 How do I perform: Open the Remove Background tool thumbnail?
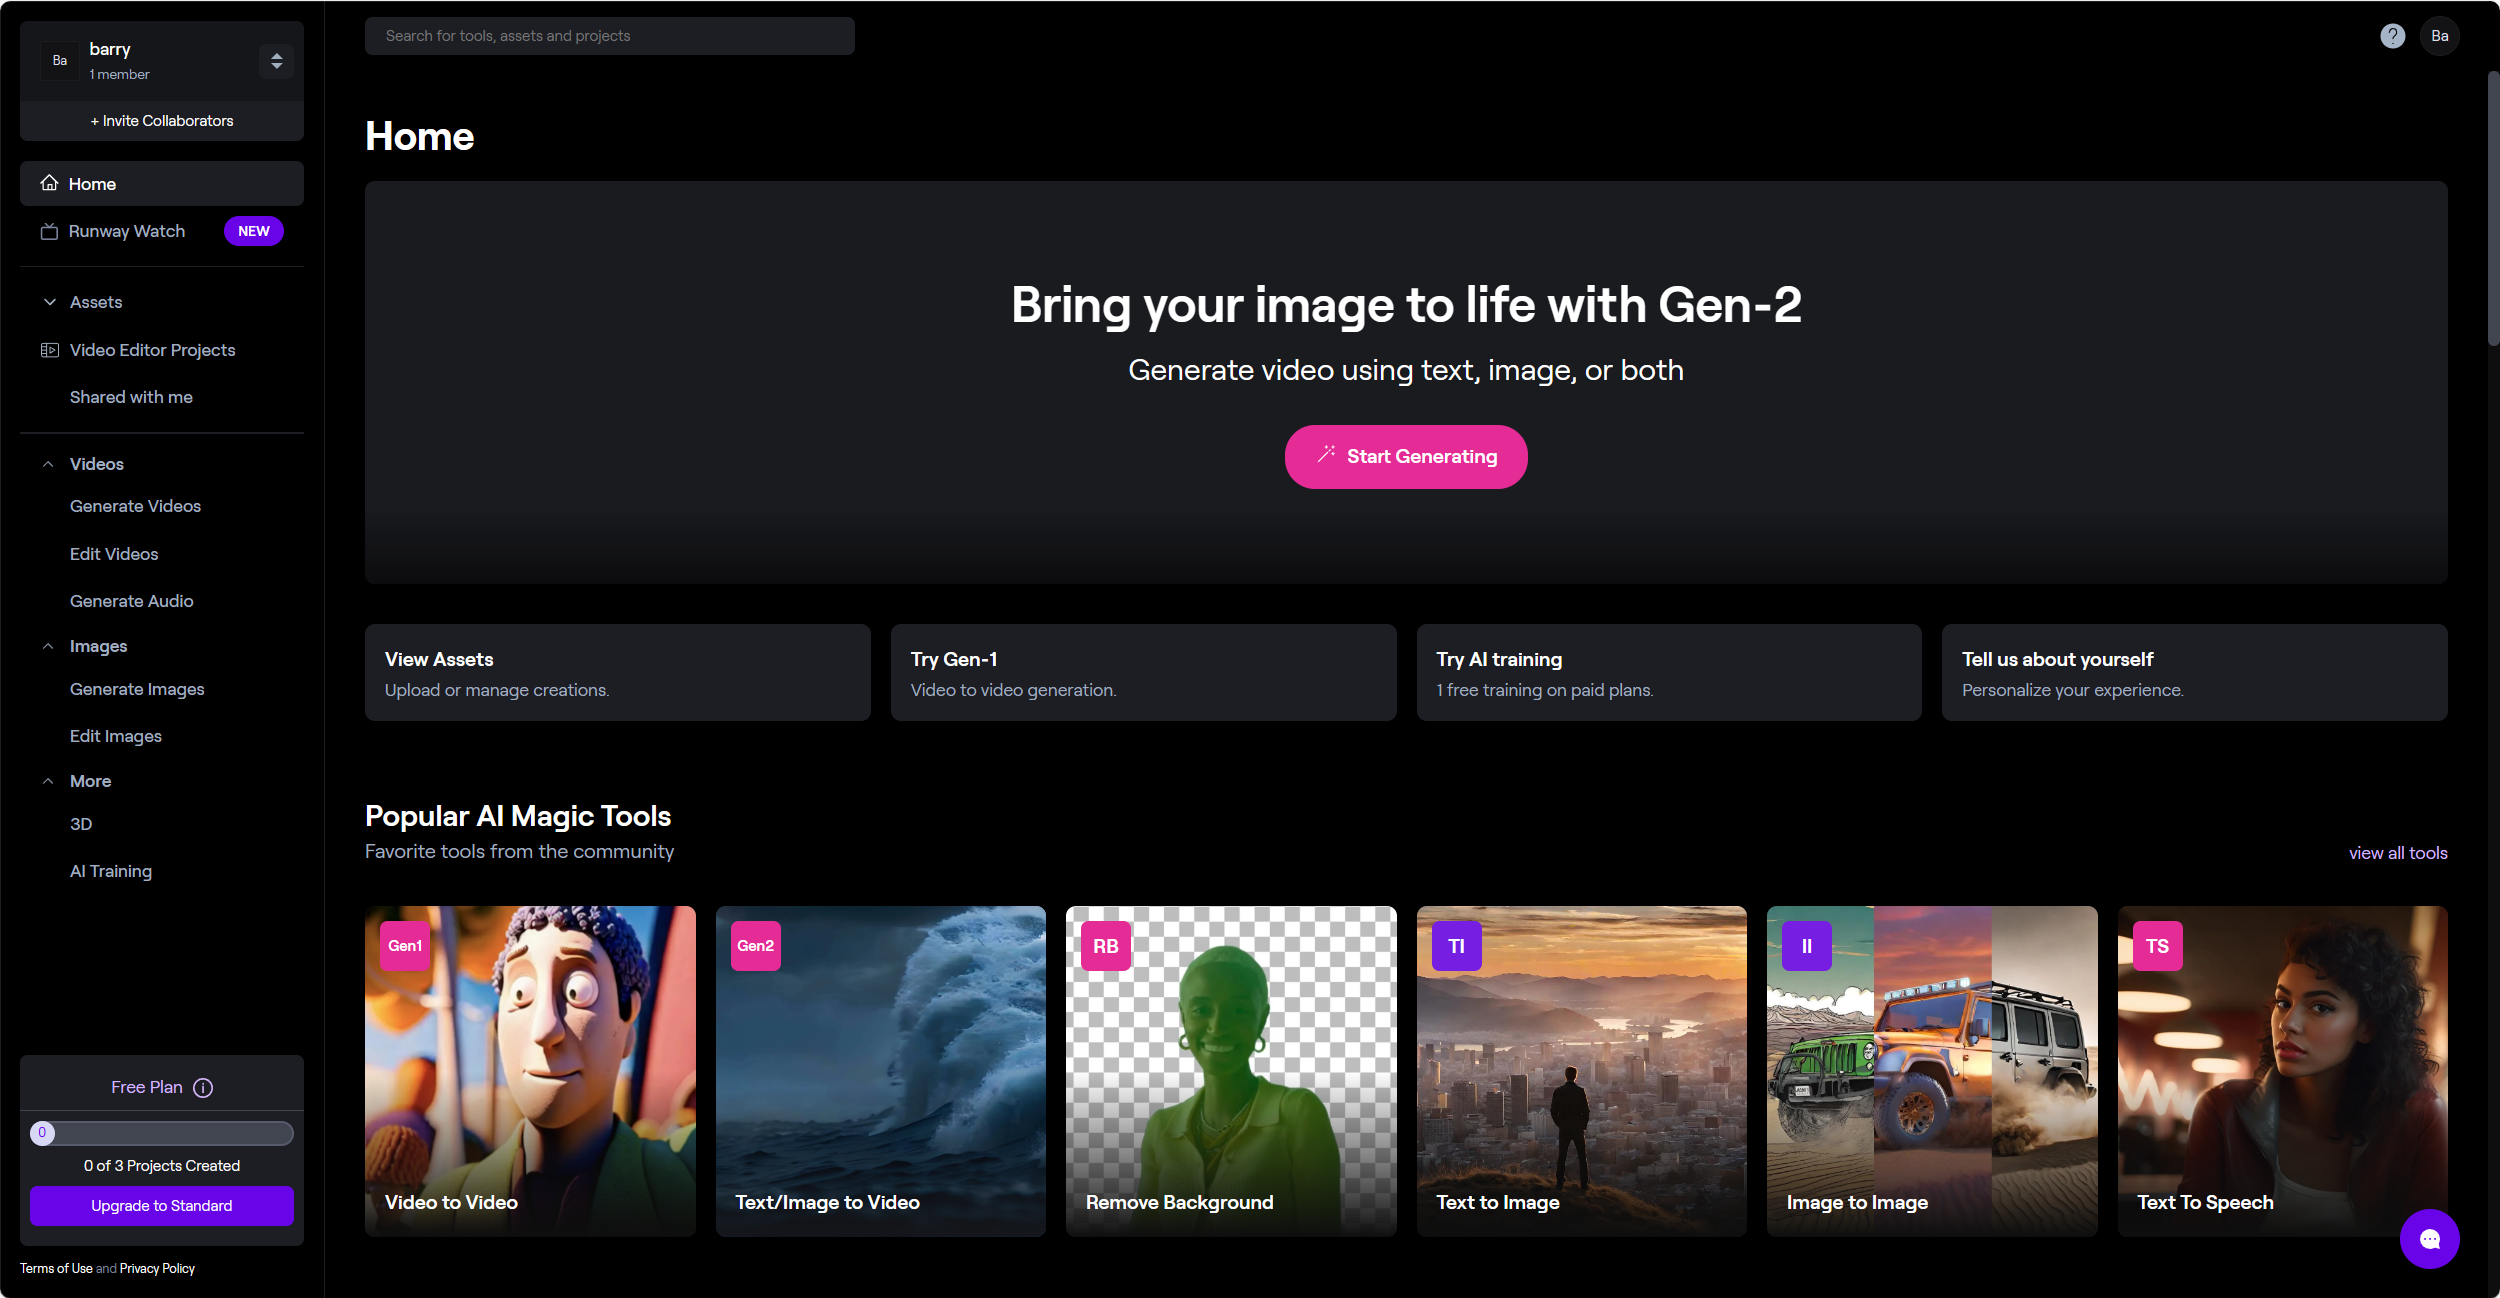[x=1231, y=1071]
